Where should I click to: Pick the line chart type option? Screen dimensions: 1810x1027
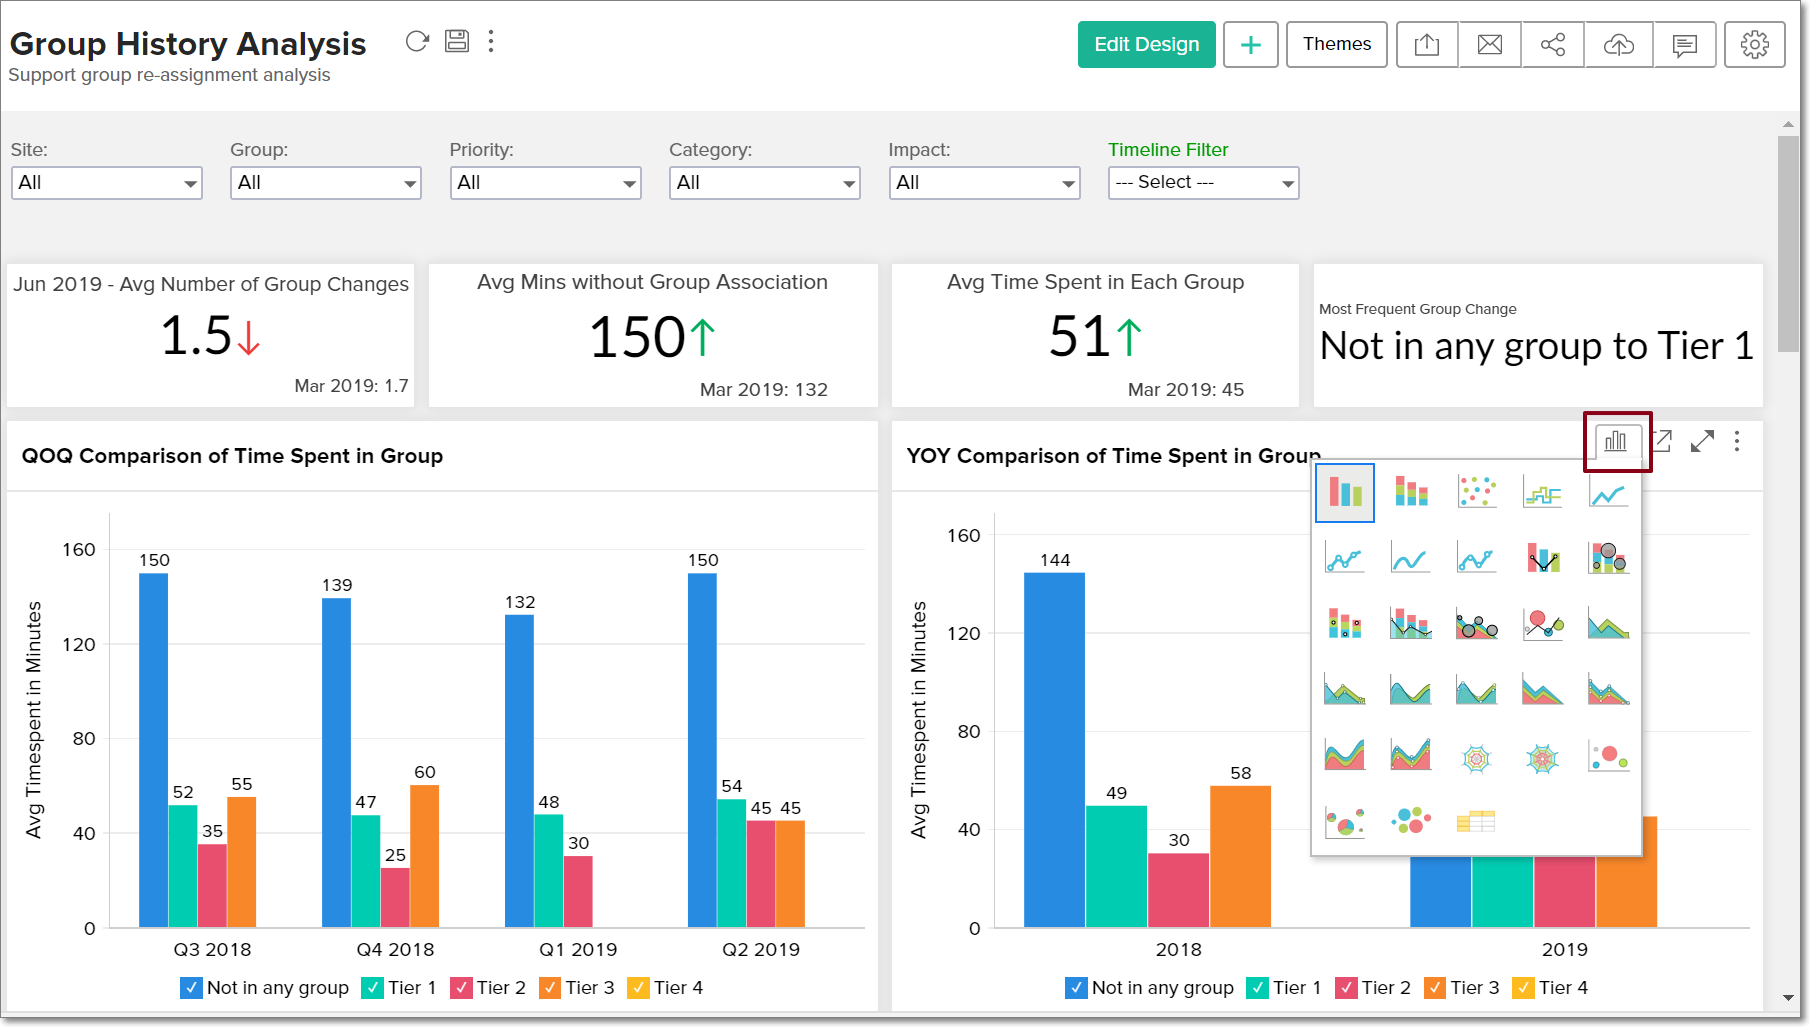1607,492
